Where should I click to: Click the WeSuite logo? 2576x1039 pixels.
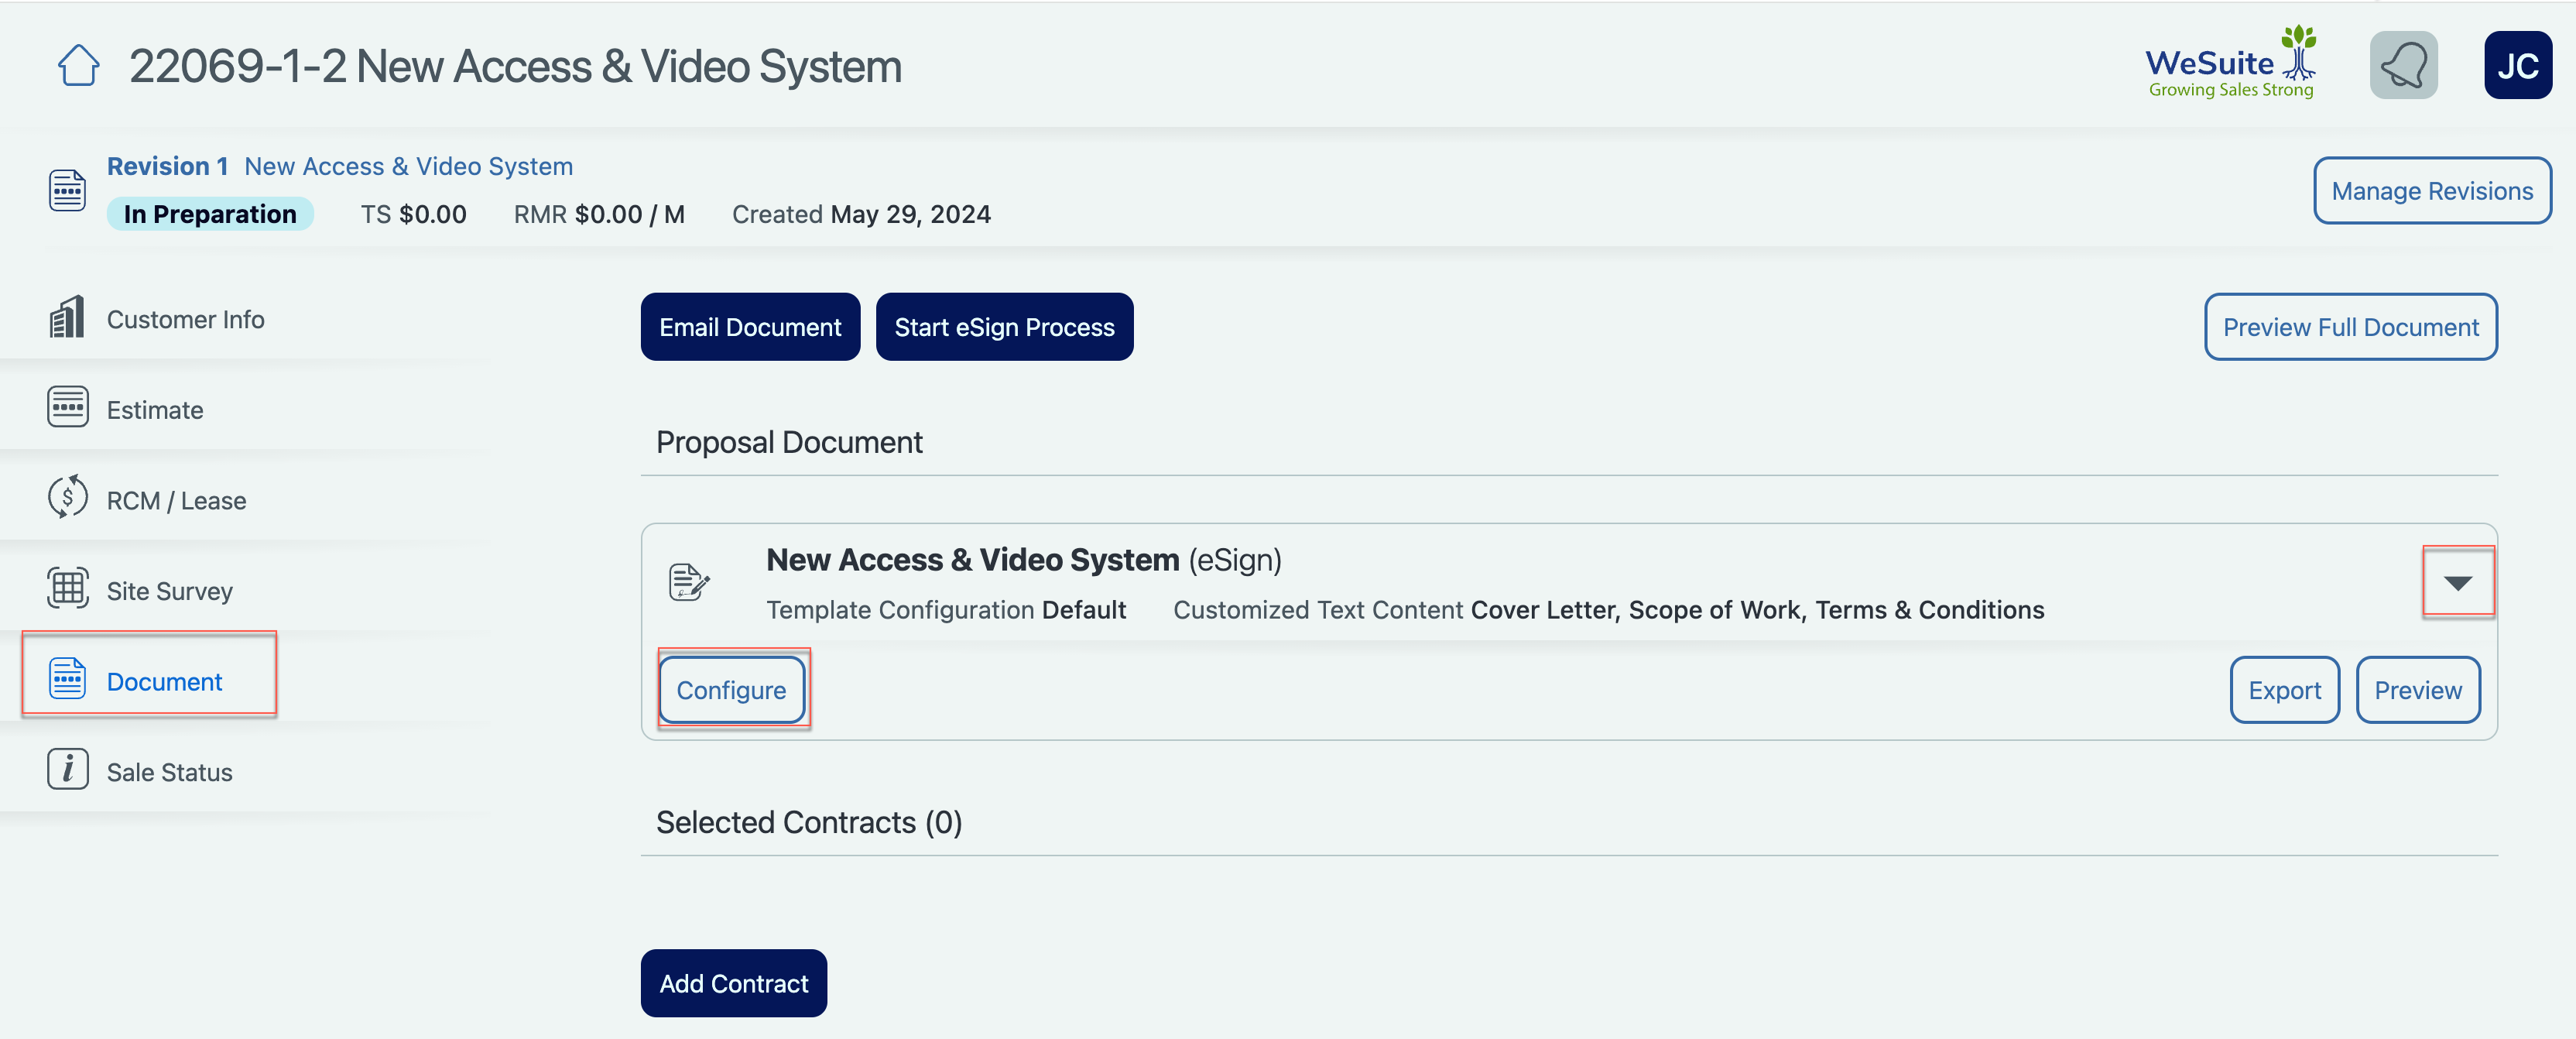(x=2232, y=63)
